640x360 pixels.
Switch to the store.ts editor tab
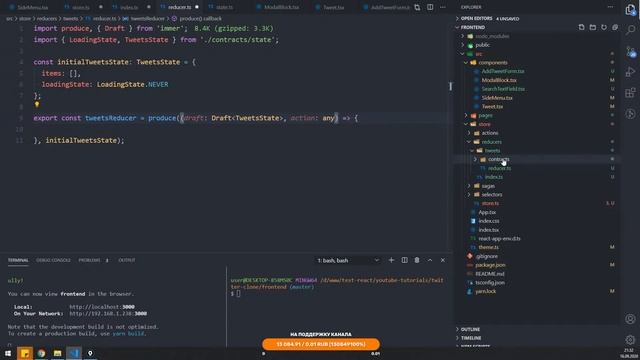click(x=80, y=7)
